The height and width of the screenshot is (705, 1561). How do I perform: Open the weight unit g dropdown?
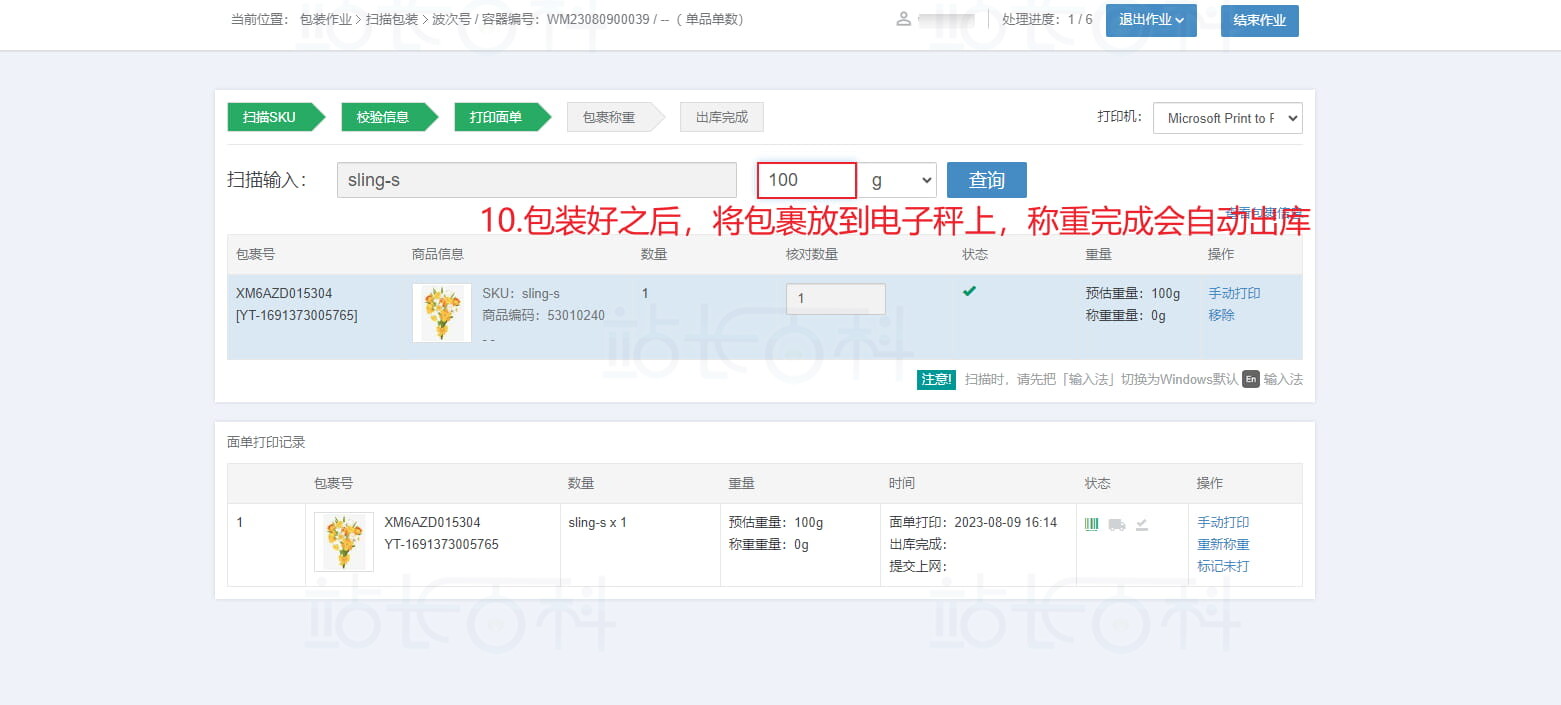898,180
